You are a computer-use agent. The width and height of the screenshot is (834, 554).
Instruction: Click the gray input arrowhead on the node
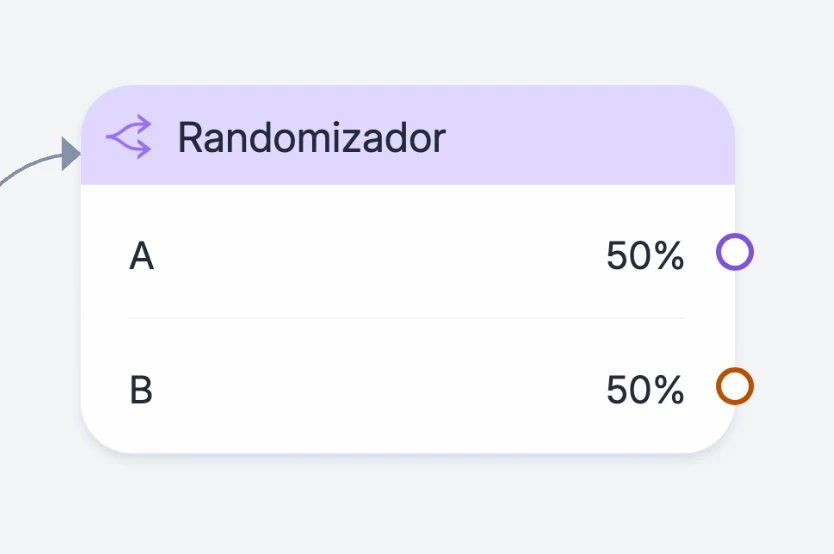tap(70, 153)
